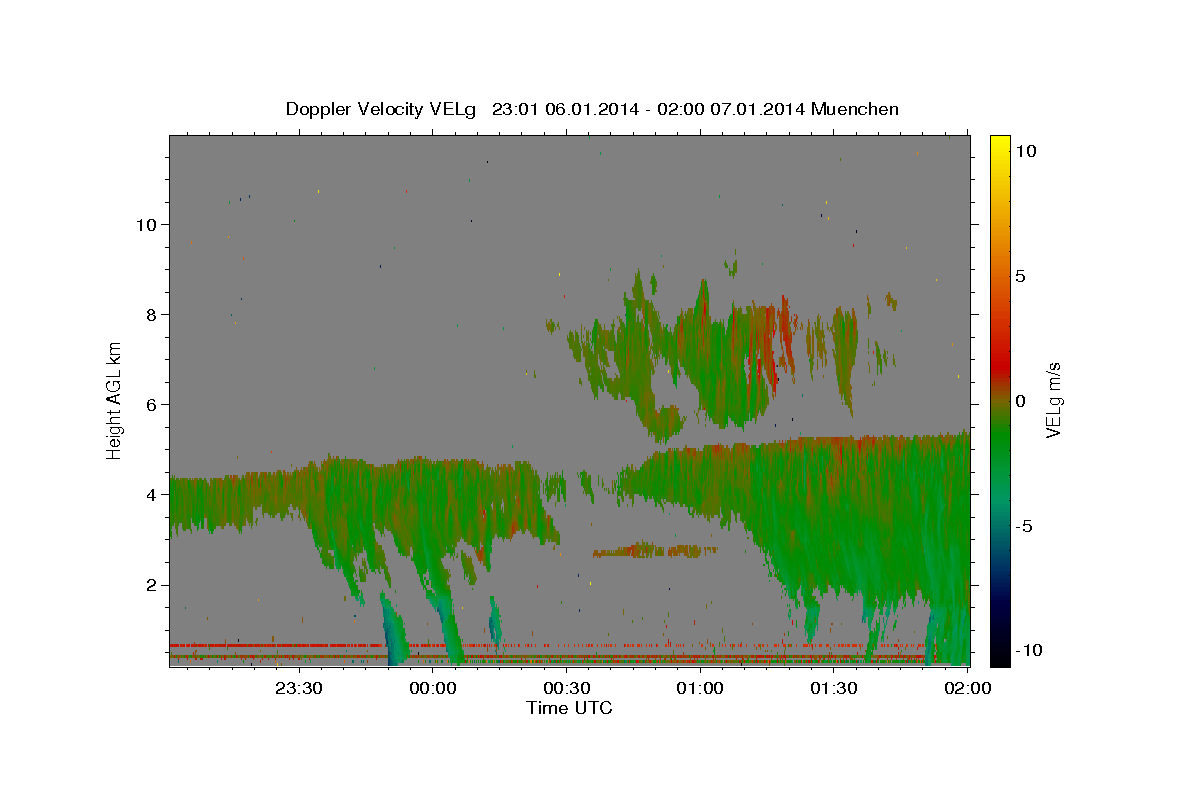Screen dimensions: 1200x800
Task: Click the plot title 'Doppler Velocity VELg'
Action: coord(382,109)
